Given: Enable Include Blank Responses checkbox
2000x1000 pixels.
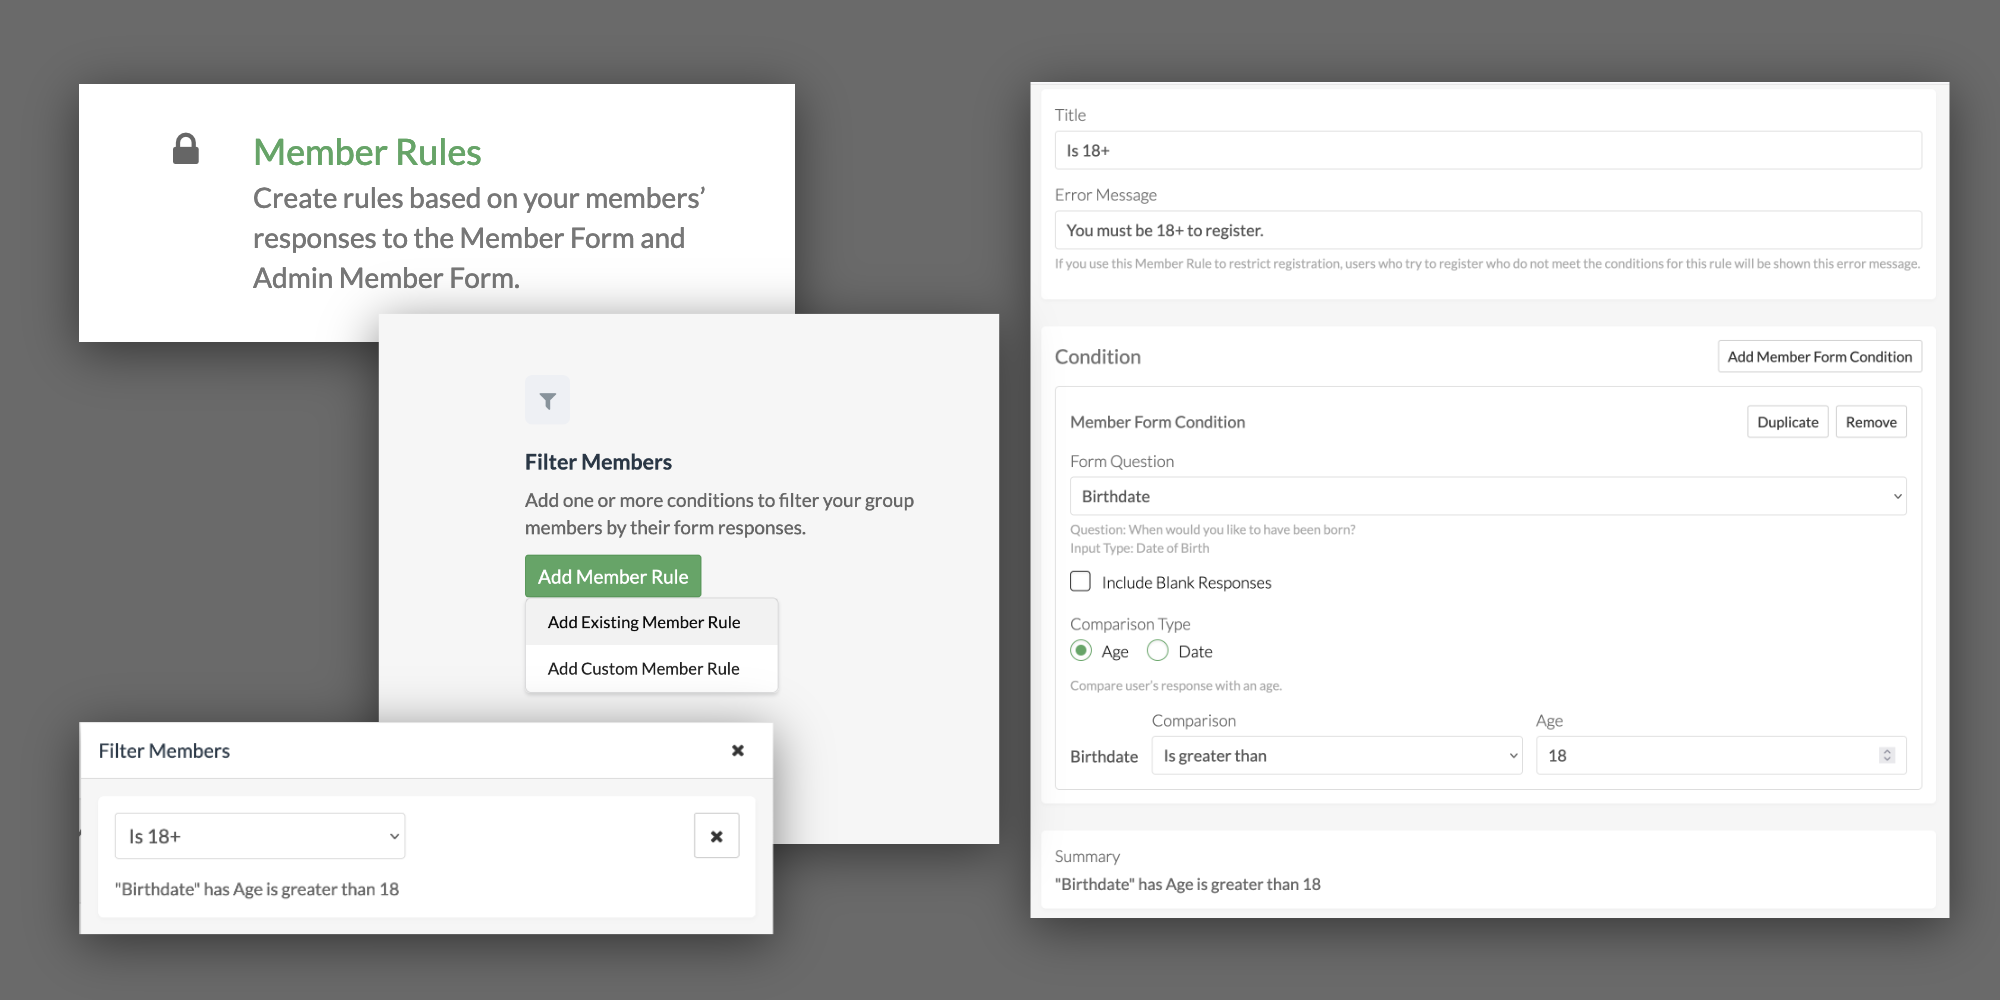Looking at the screenshot, I should point(1081,582).
